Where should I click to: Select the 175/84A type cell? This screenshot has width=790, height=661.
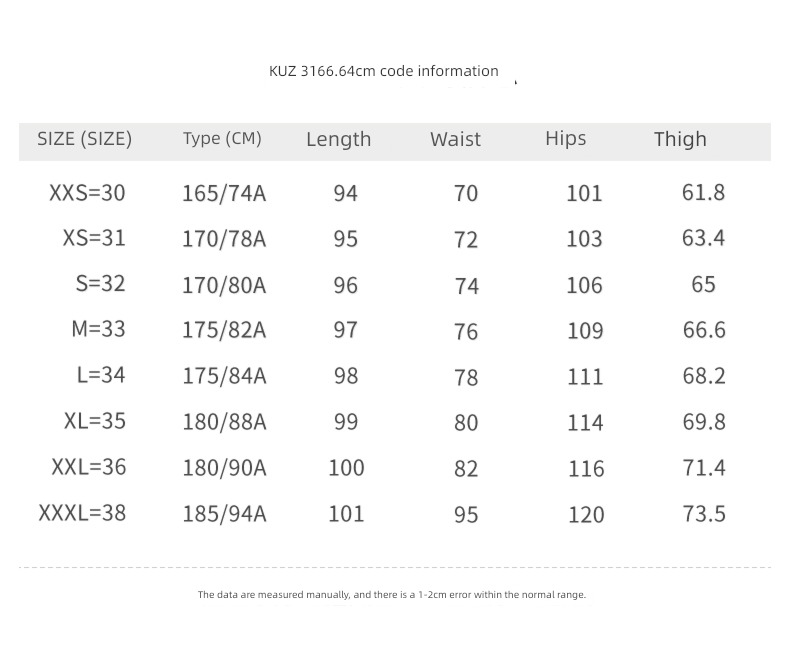(x=224, y=376)
